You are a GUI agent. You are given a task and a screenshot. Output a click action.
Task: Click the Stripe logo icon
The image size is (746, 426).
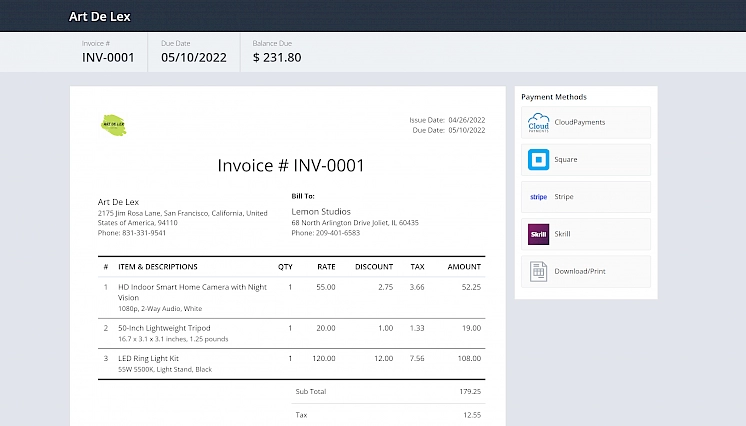tap(538, 197)
